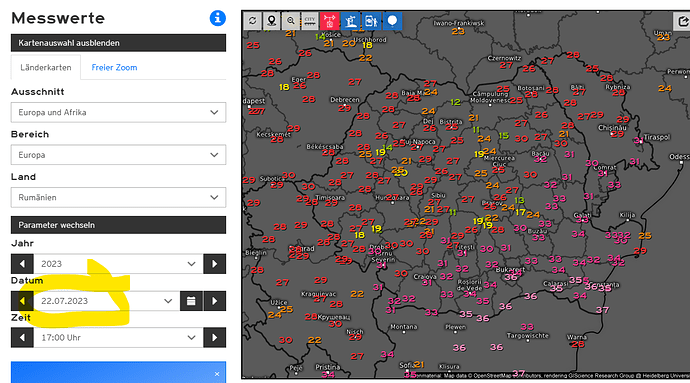The height and width of the screenshot is (383, 690).
Task: Click the magnifier zoom icon on map
Action: pos(291,21)
